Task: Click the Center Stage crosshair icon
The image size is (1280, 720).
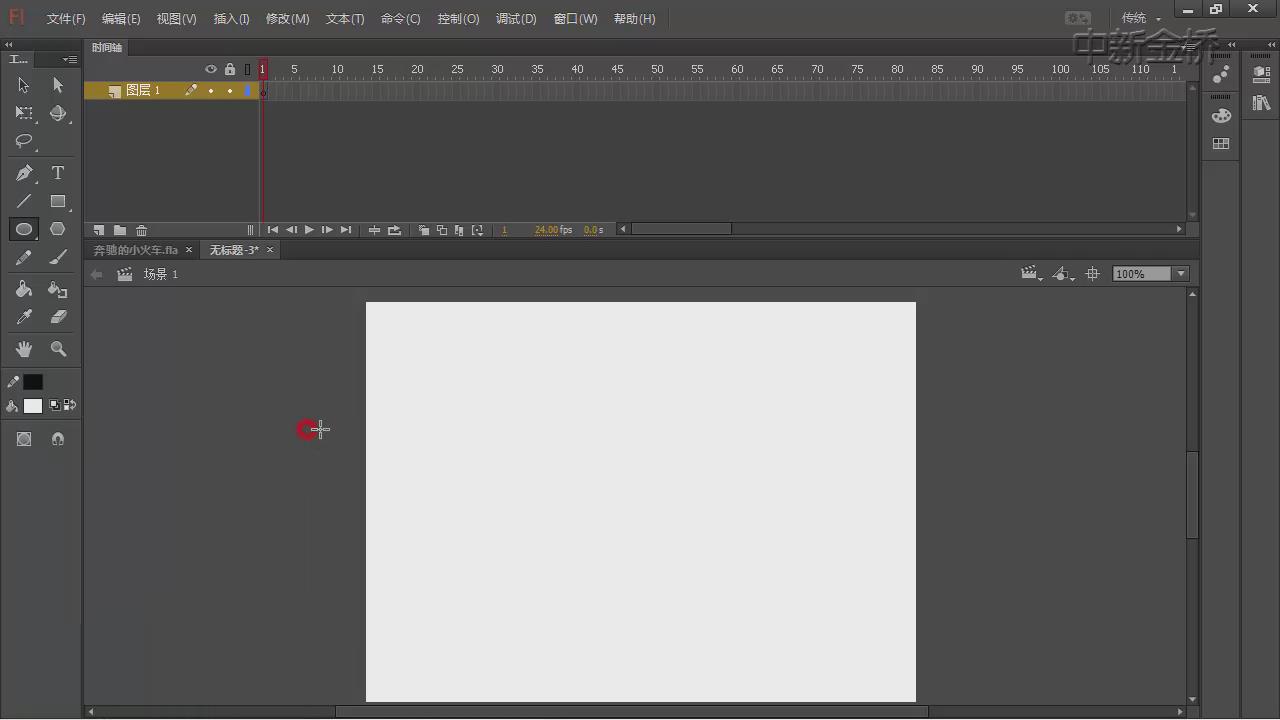Action: [1093, 274]
